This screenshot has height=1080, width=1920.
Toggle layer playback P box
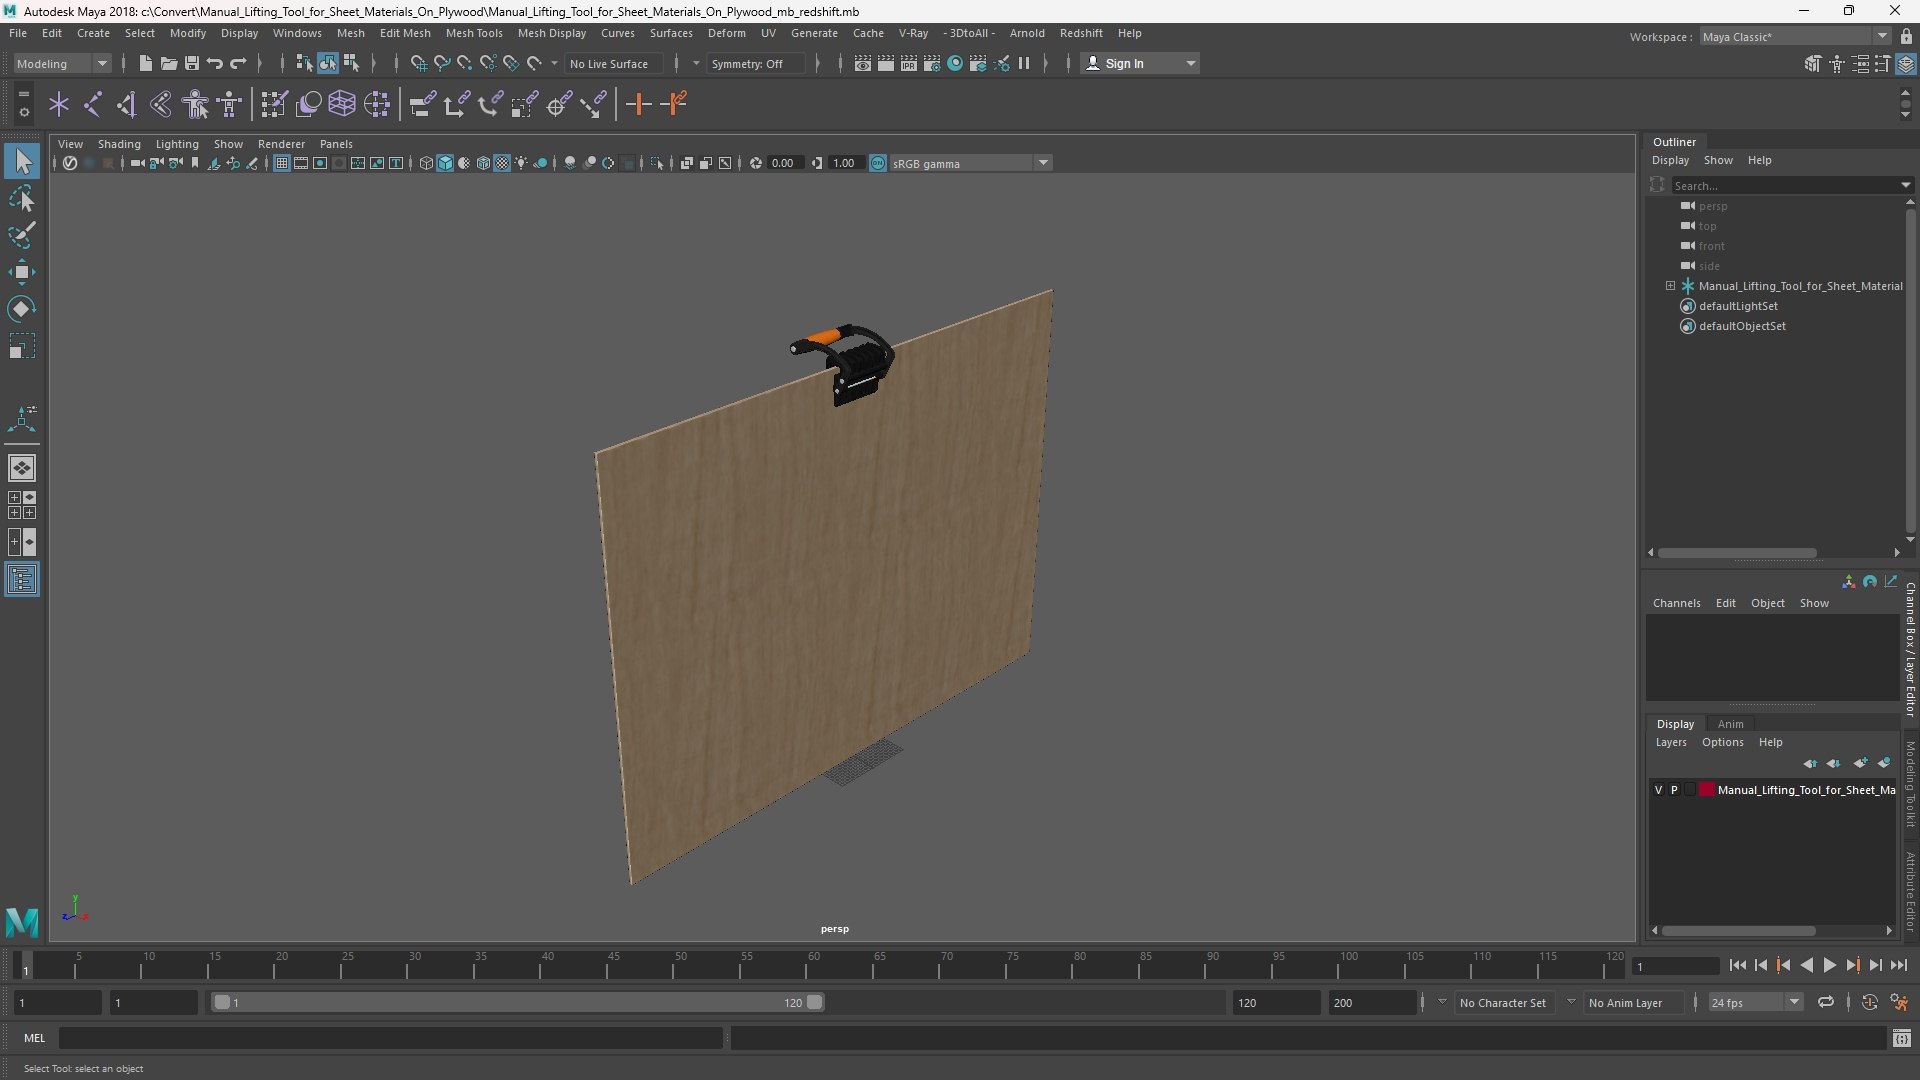pyautogui.click(x=1675, y=790)
